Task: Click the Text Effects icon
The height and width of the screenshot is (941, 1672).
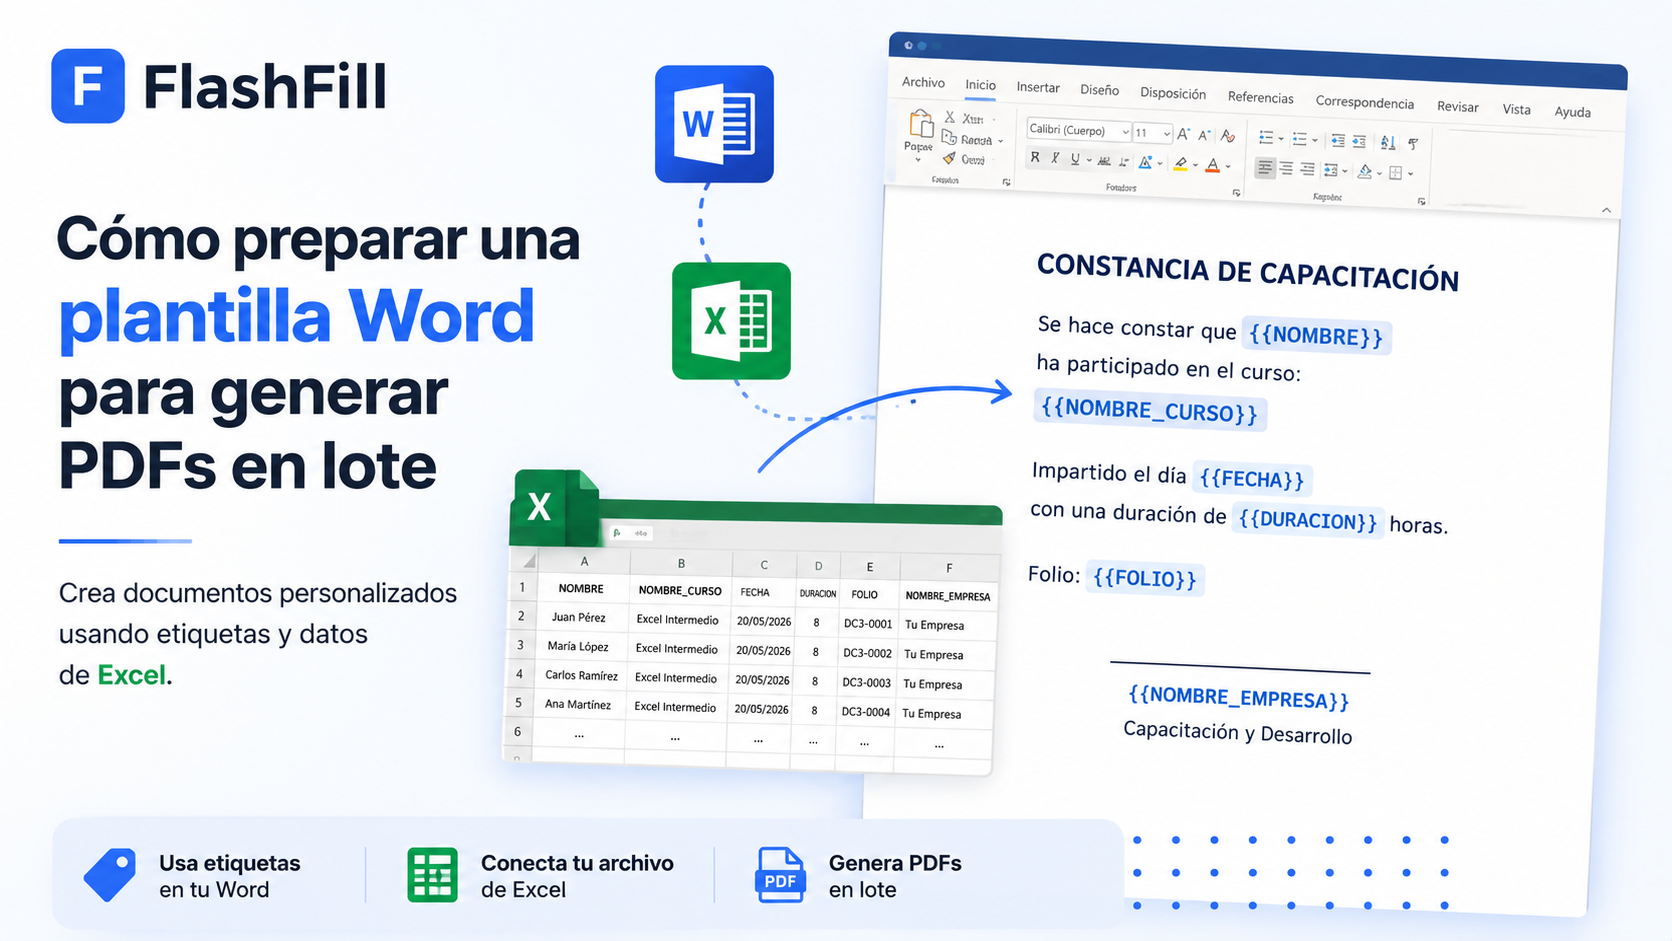Action: coord(1145,162)
